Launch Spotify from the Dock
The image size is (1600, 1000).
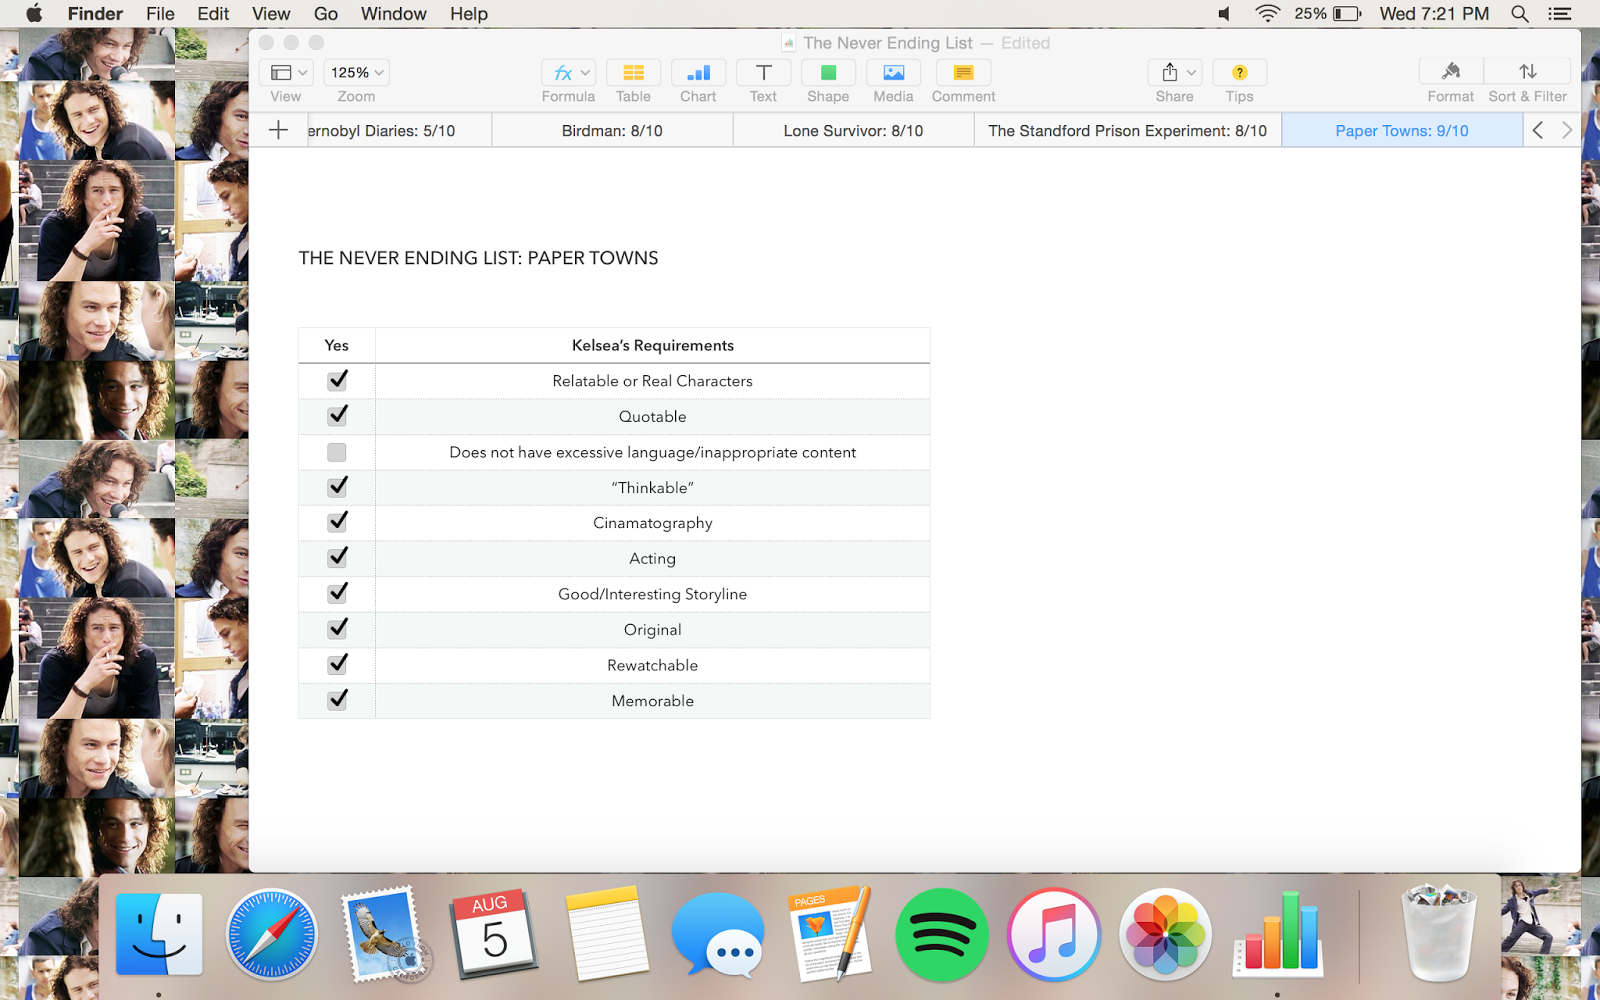pyautogui.click(x=941, y=935)
